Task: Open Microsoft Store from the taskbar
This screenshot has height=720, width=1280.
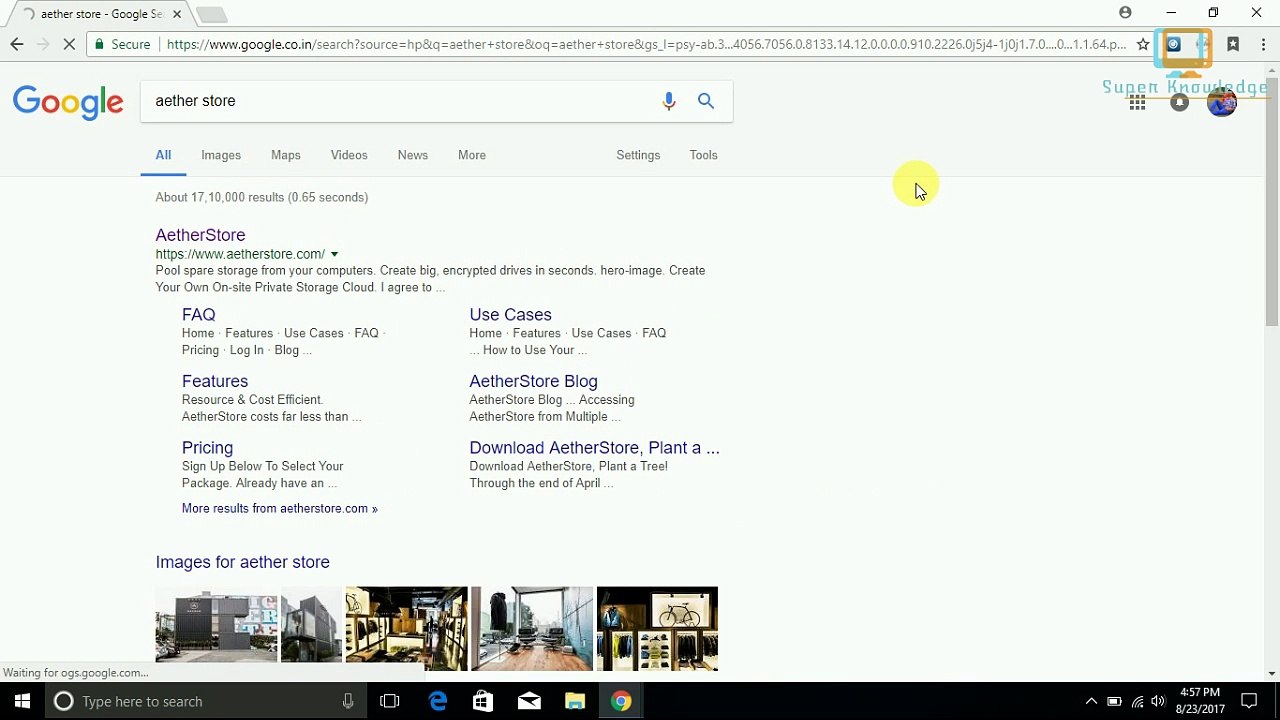Action: pos(483,701)
